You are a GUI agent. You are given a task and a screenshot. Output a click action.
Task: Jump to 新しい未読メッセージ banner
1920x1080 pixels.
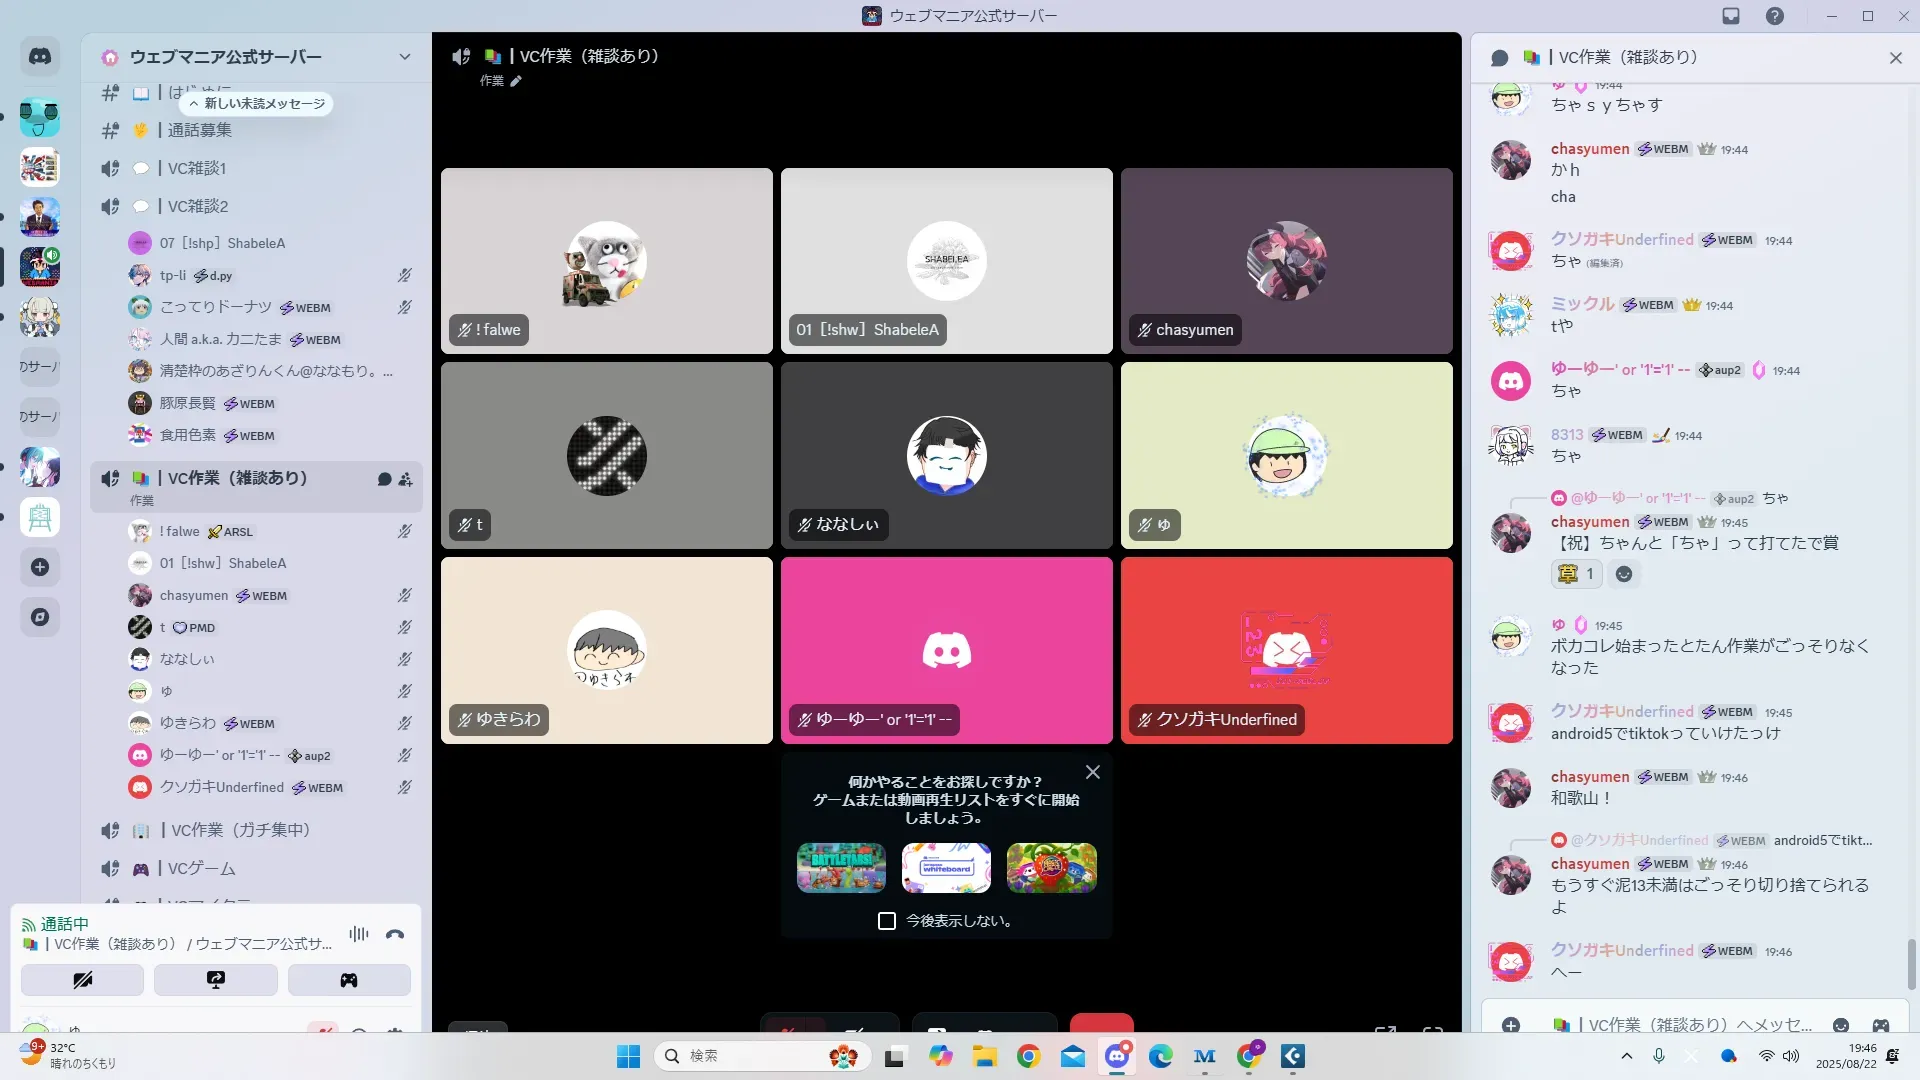pyautogui.click(x=256, y=103)
